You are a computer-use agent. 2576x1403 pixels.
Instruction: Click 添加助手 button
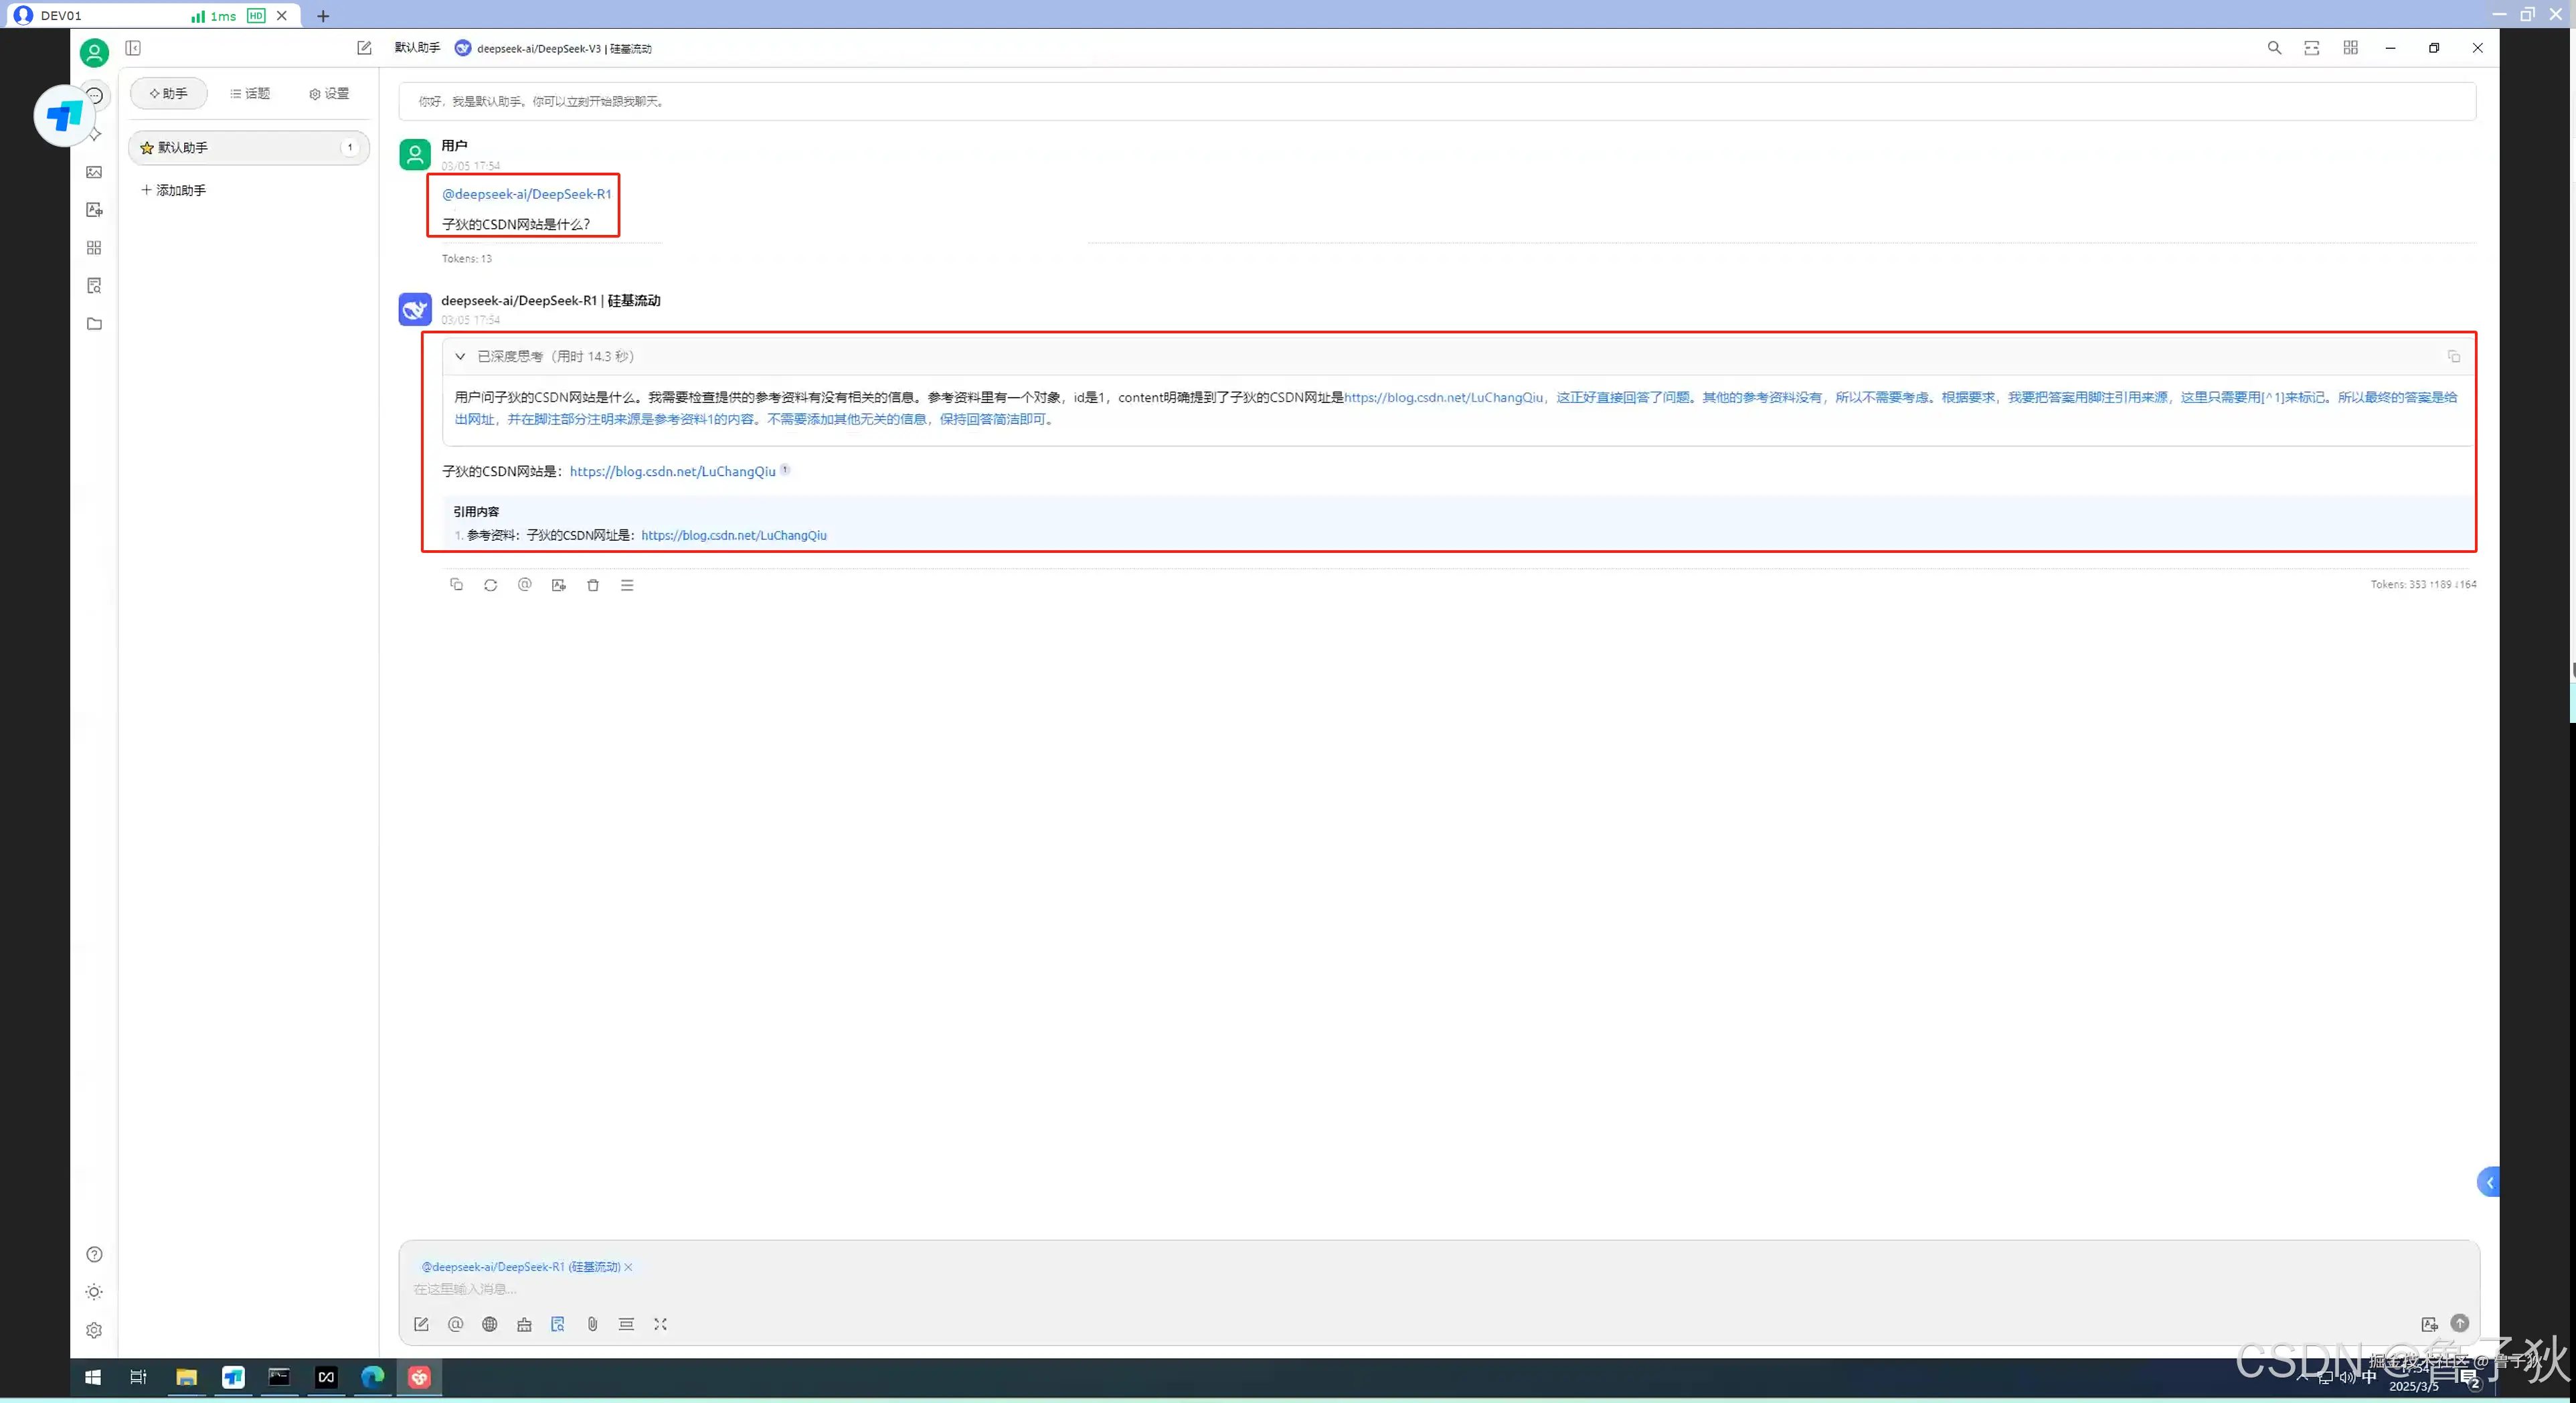(x=174, y=190)
